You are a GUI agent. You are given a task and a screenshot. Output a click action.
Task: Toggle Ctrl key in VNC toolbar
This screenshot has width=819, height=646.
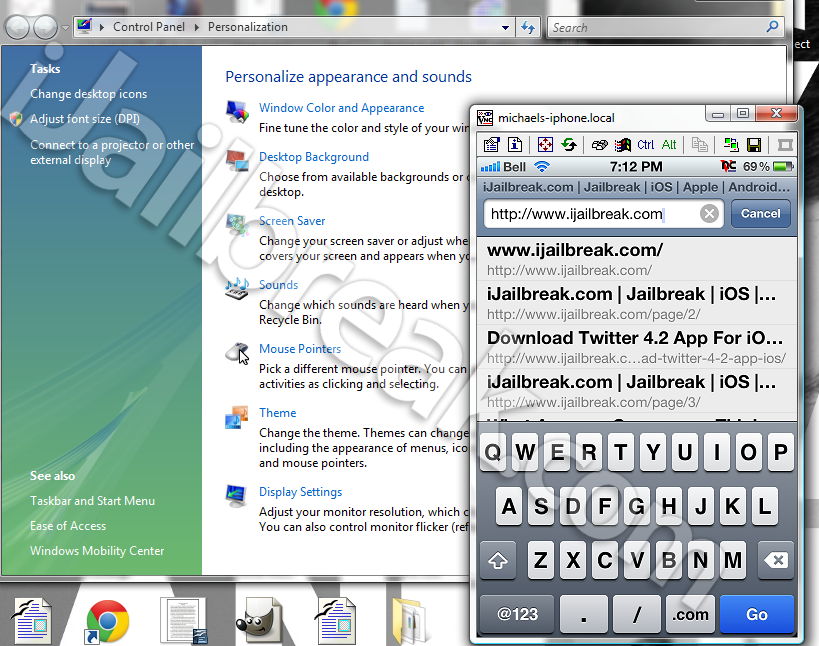click(x=646, y=145)
